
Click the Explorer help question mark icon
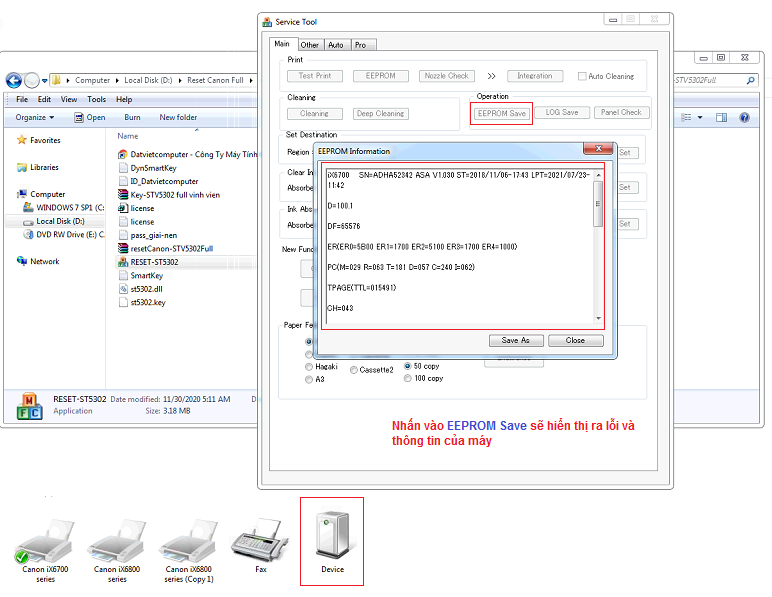pyautogui.click(x=744, y=117)
